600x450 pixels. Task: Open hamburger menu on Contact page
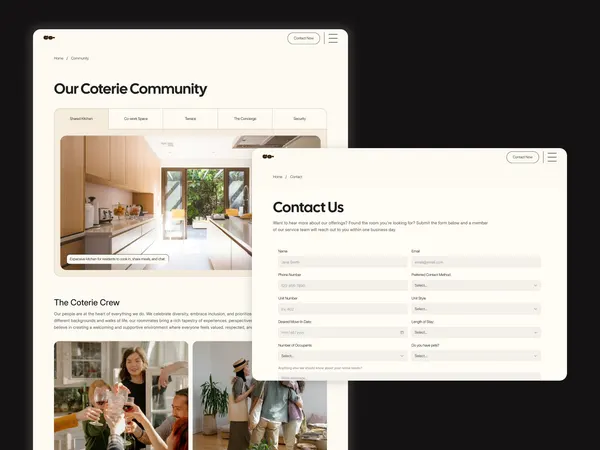tap(552, 157)
